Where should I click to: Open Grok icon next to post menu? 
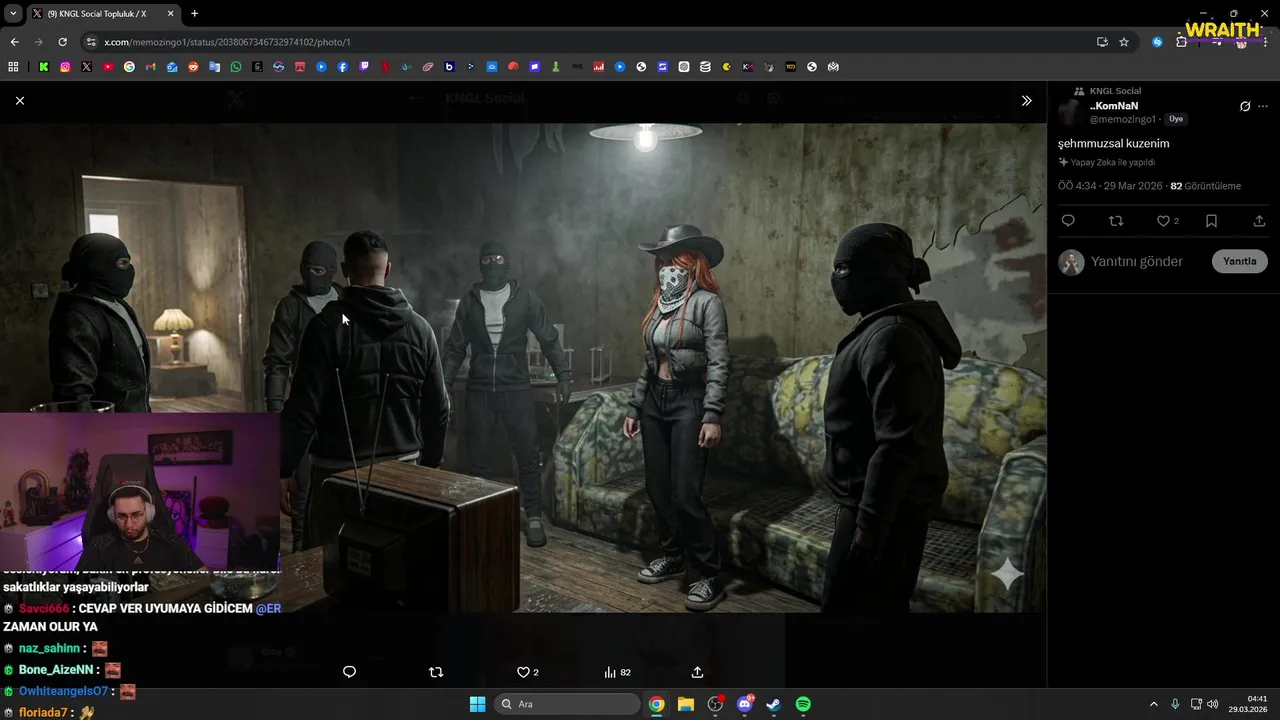point(1245,106)
